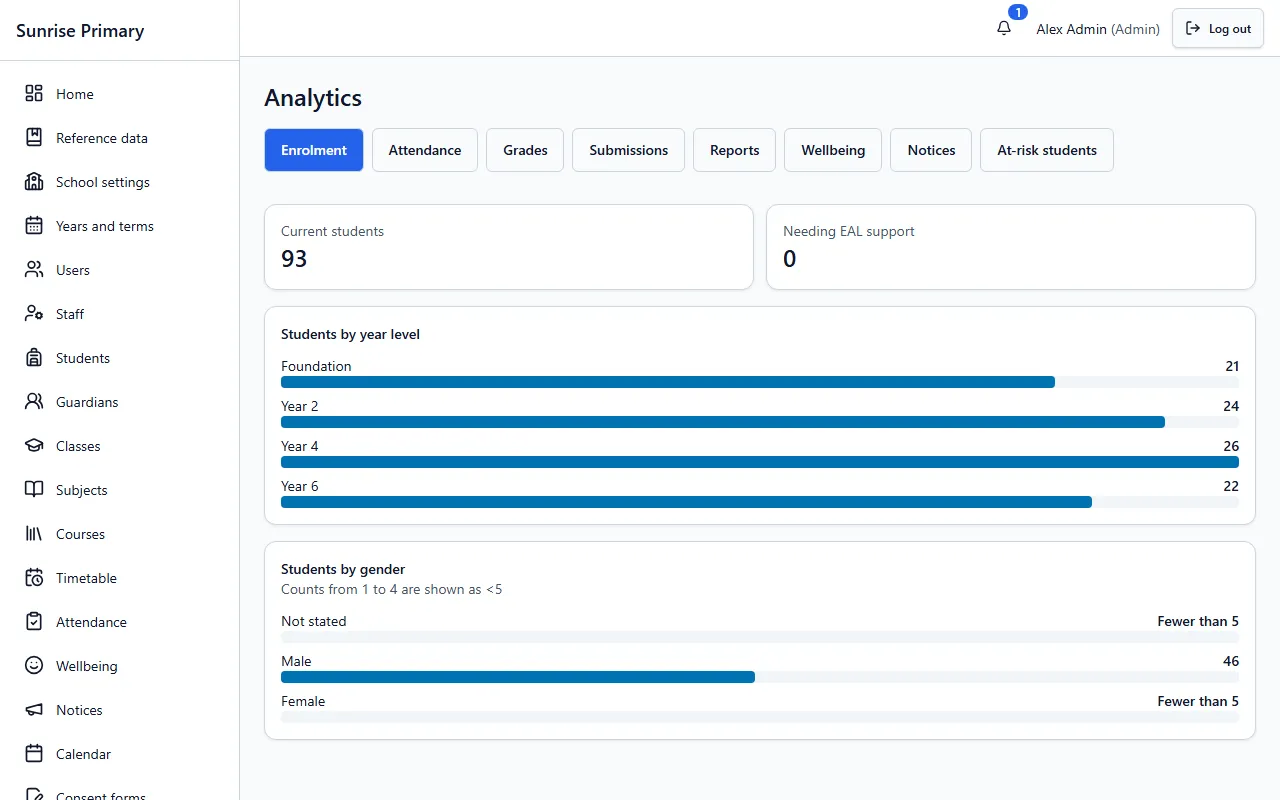
Task: Click the Notices megaphone icon
Action: 34,709
